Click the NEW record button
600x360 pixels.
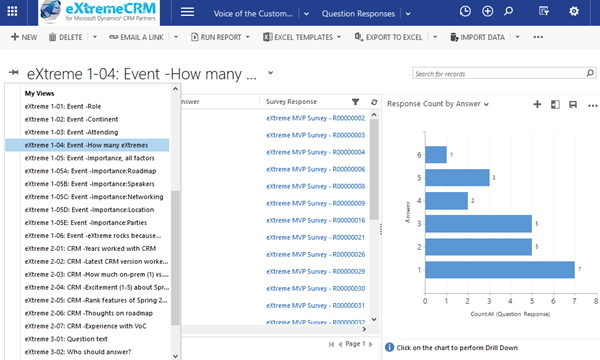pyautogui.click(x=24, y=37)
